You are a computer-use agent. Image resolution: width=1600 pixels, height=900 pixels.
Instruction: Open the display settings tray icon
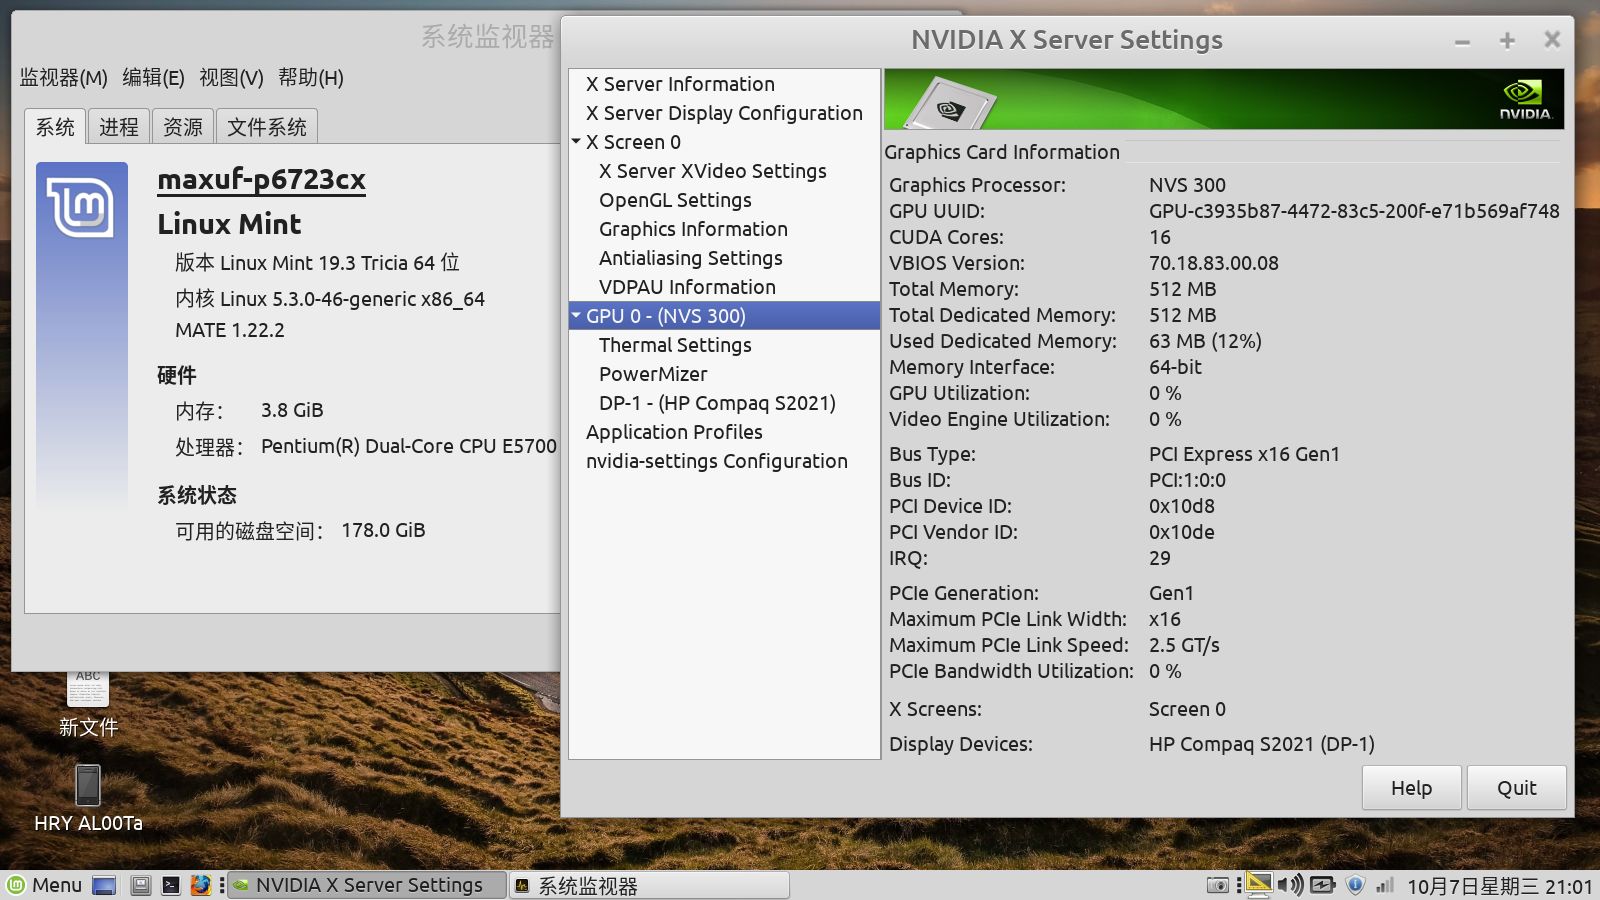coord(1258,885)
